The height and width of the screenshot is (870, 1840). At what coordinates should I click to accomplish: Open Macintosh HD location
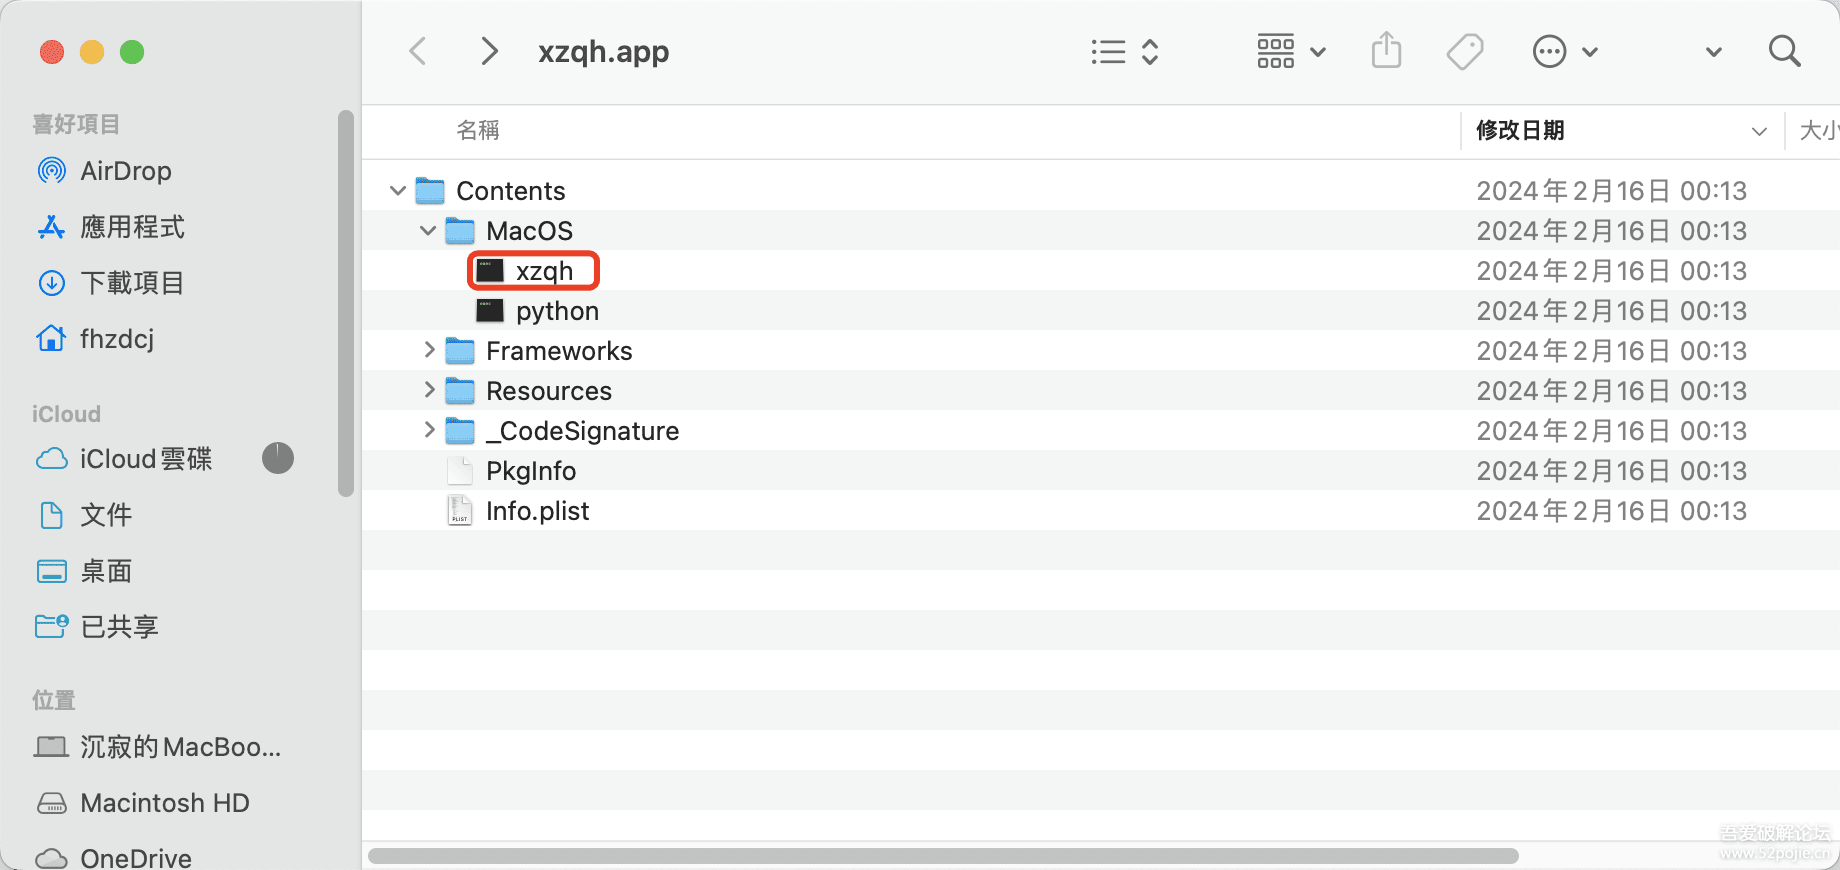pyautogui.click(x=164, y=803)
